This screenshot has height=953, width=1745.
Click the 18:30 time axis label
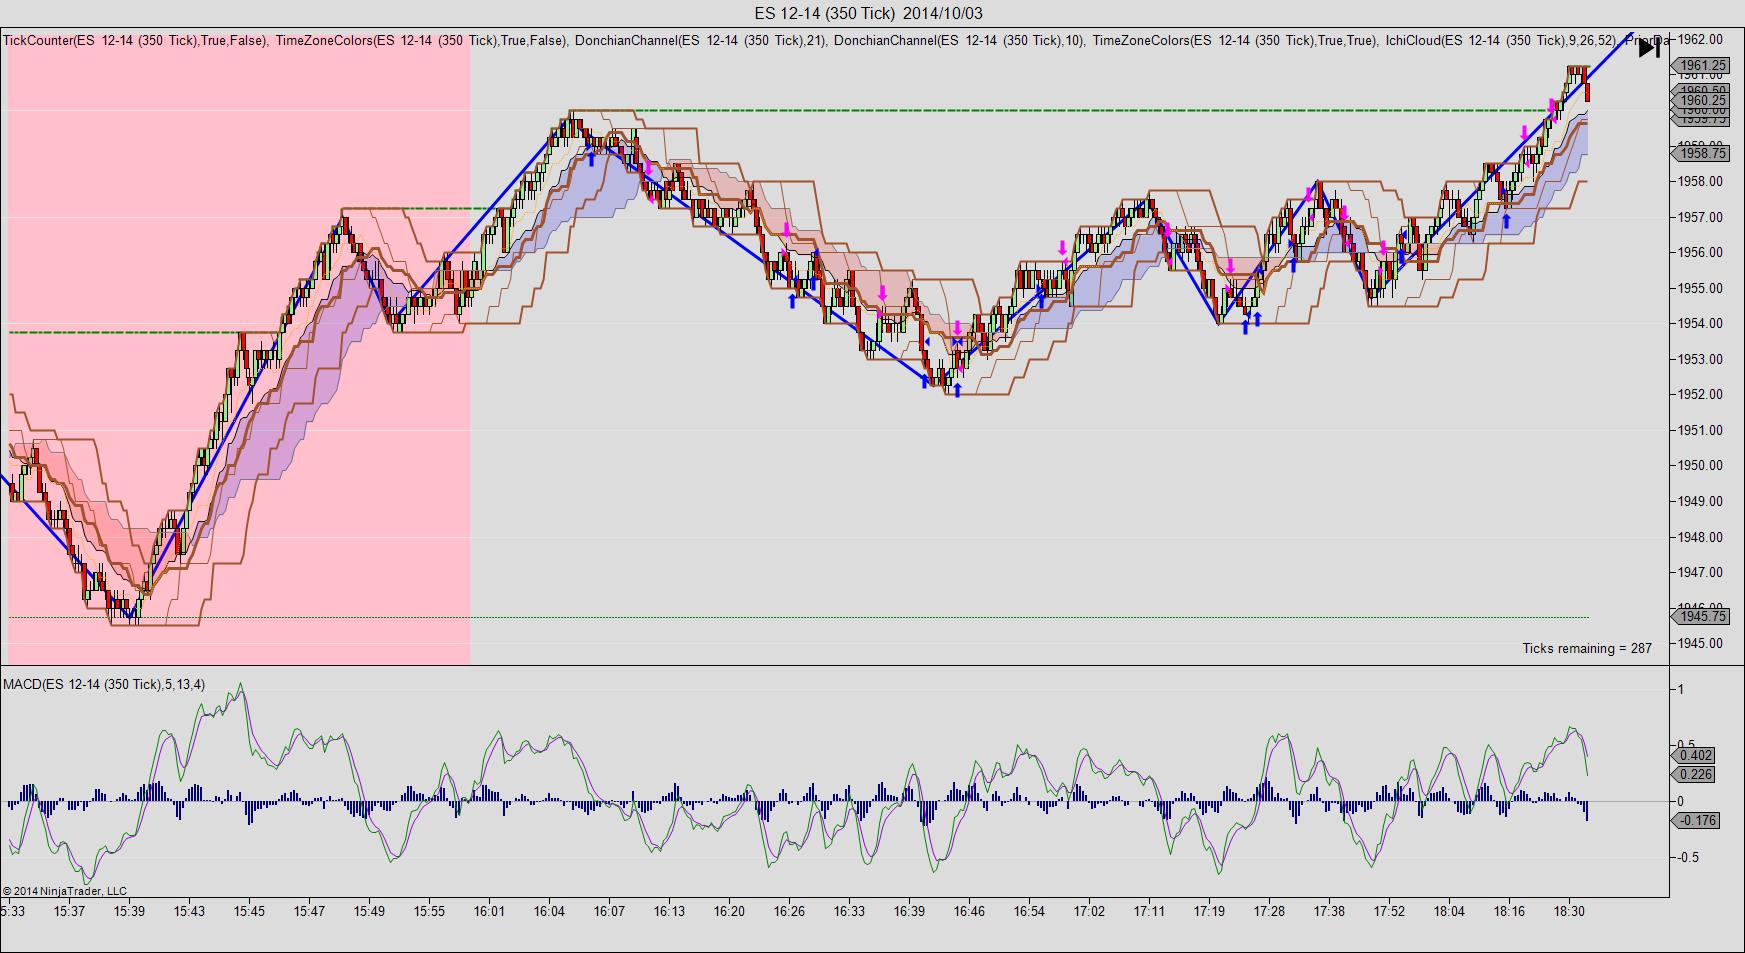coord(1570,911)
